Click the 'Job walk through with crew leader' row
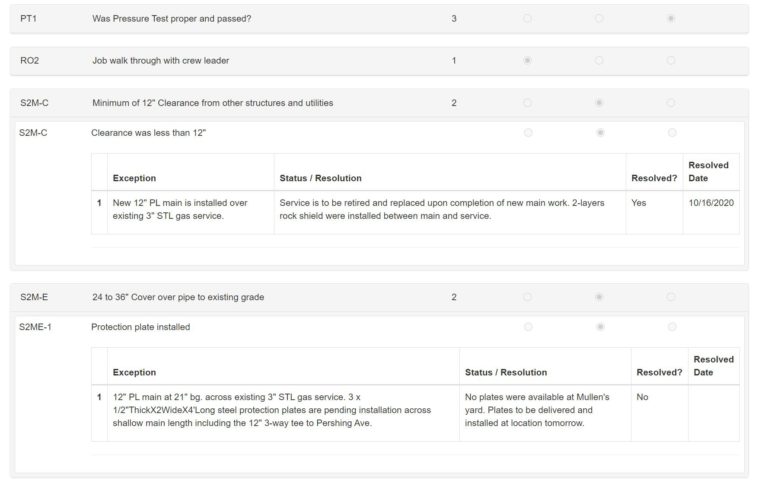 [160, 60]
